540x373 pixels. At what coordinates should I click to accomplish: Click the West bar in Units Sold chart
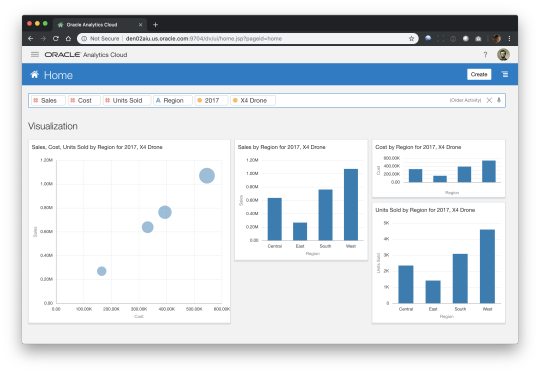coord(487,267)
